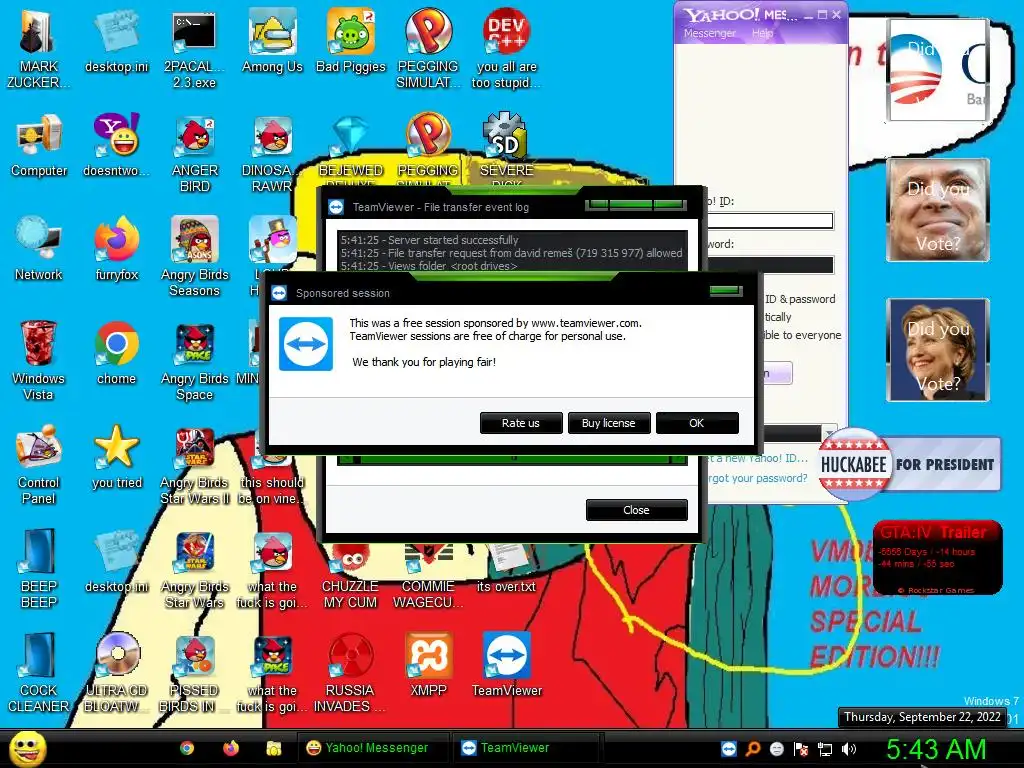The width and height of the screenshot is (1024, 768).
Task: Open the Windows Vista recycle bin icon
Action: (39, 360)
